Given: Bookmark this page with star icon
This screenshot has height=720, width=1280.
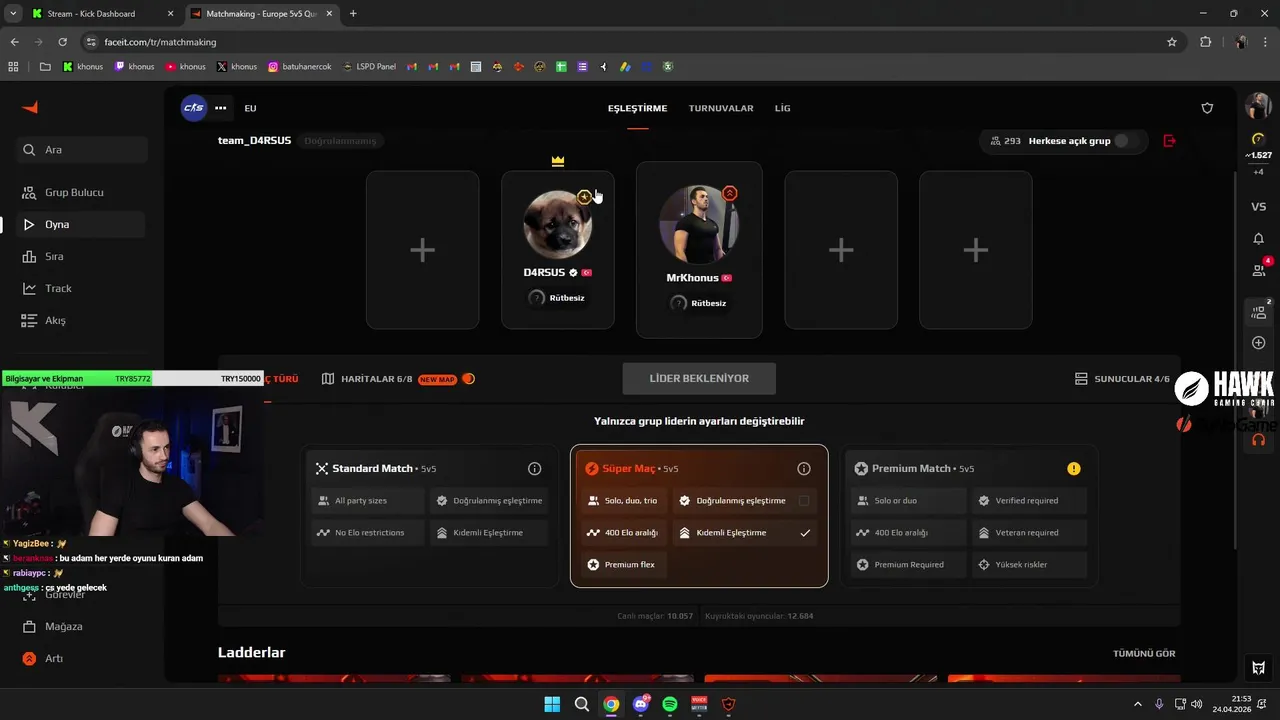Looking at the screenshot, I should pos(1172,42).
